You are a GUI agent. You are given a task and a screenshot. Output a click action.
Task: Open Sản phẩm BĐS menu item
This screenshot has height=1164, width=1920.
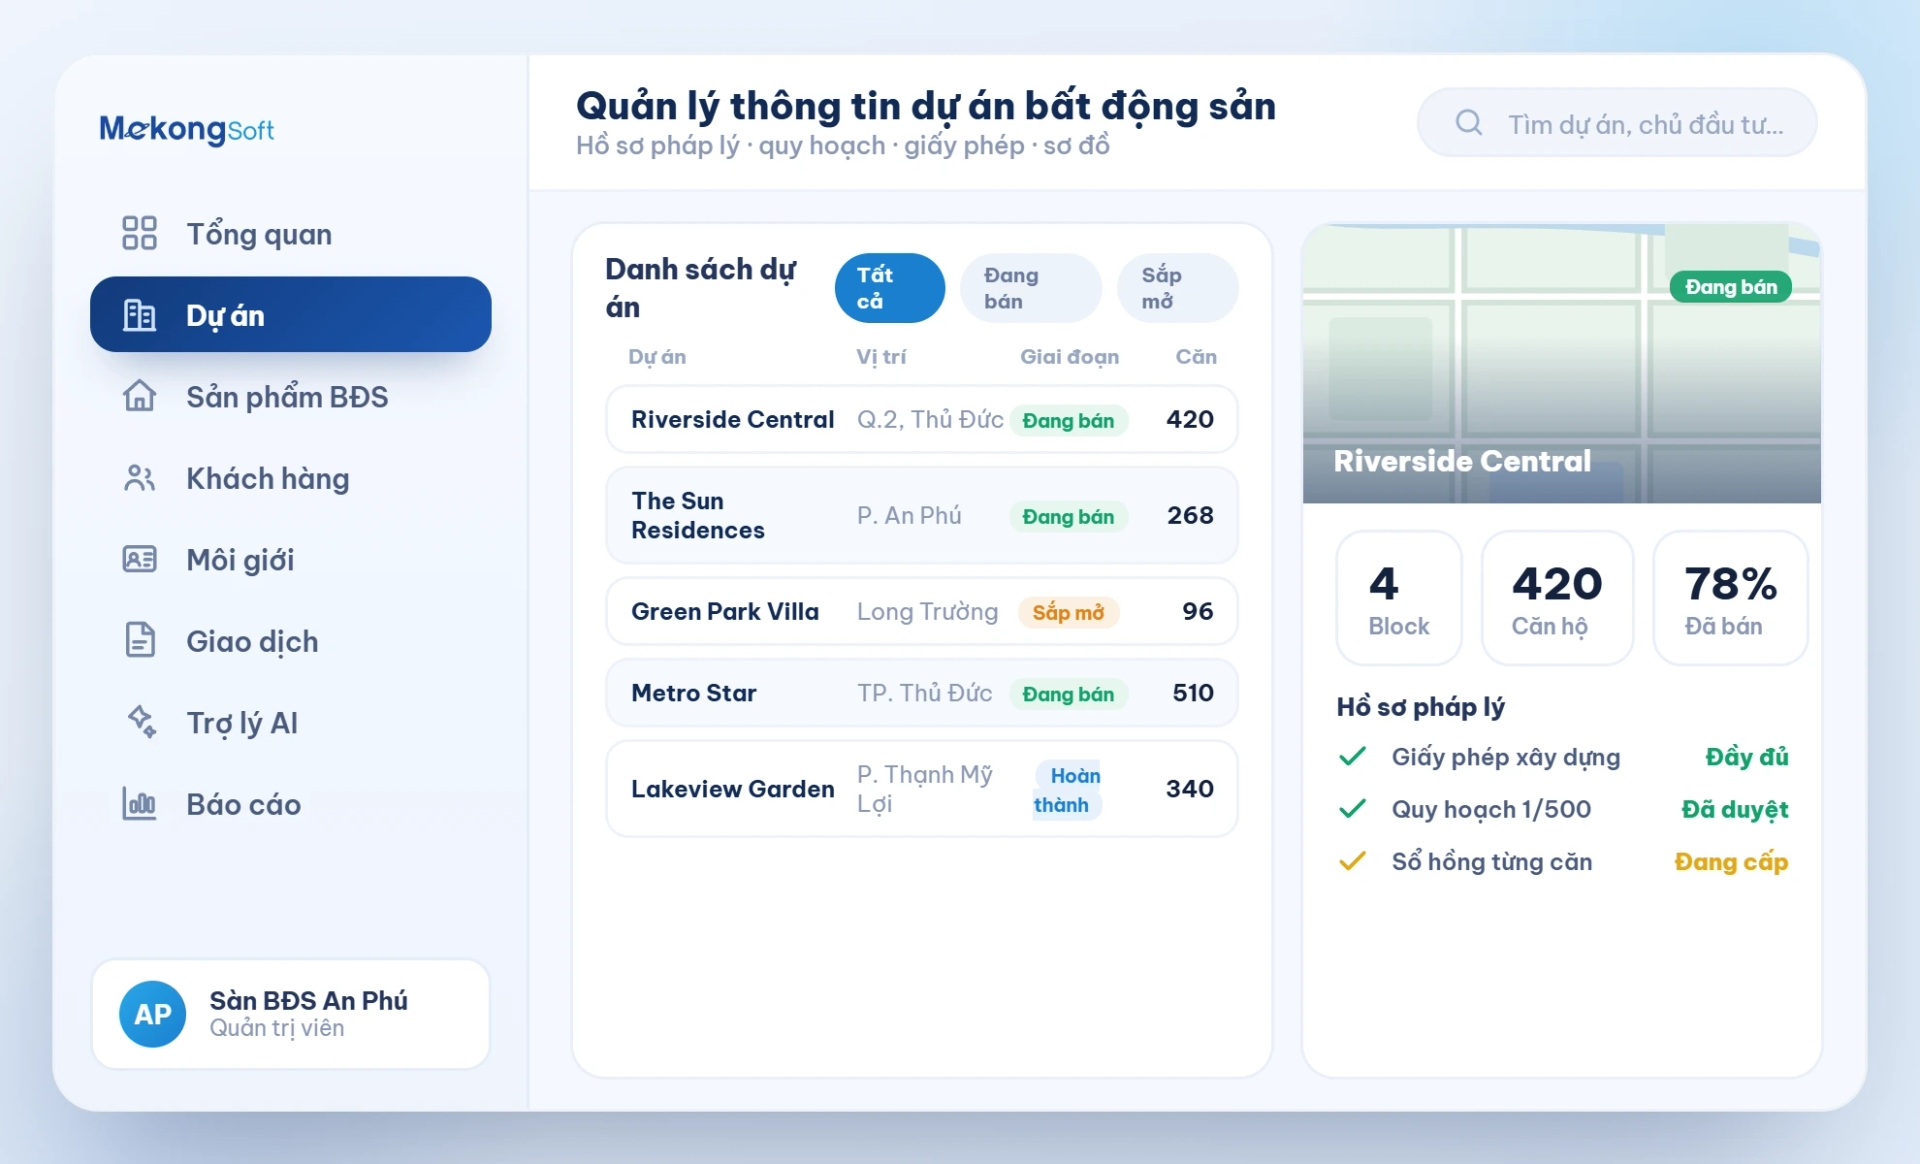(290, 396)
